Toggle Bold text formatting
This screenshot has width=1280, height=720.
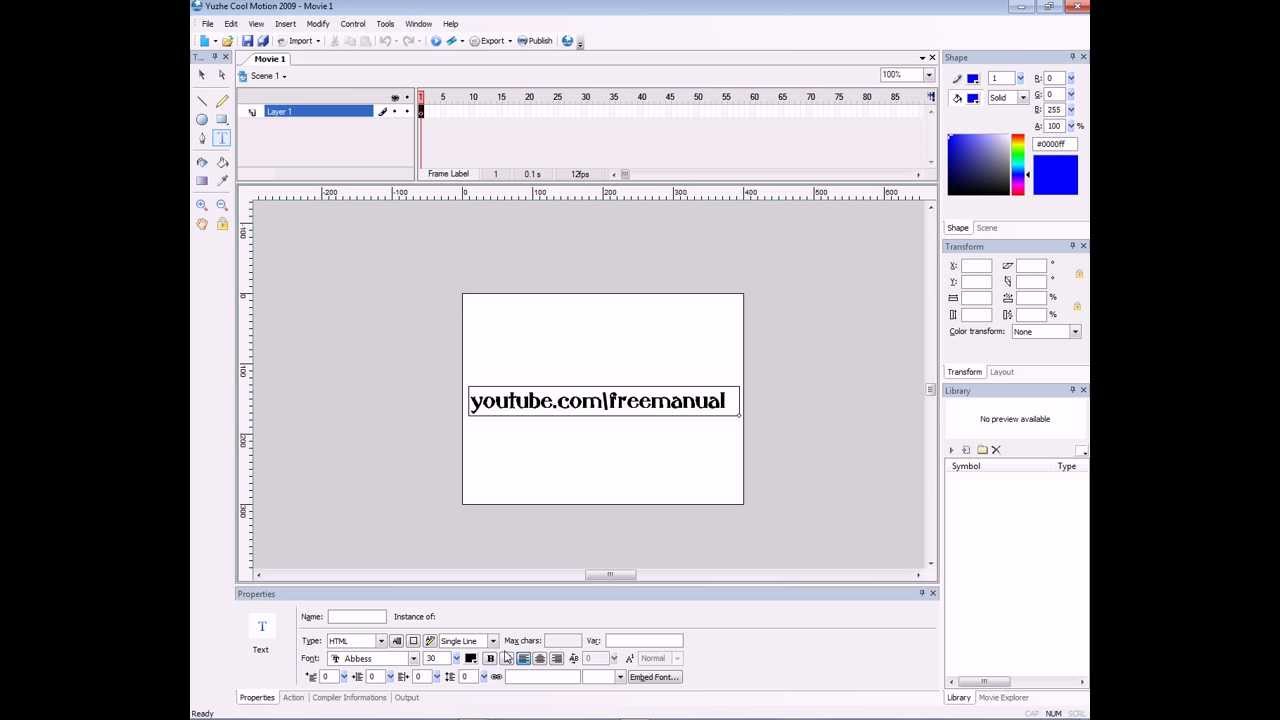click(490, 659)
